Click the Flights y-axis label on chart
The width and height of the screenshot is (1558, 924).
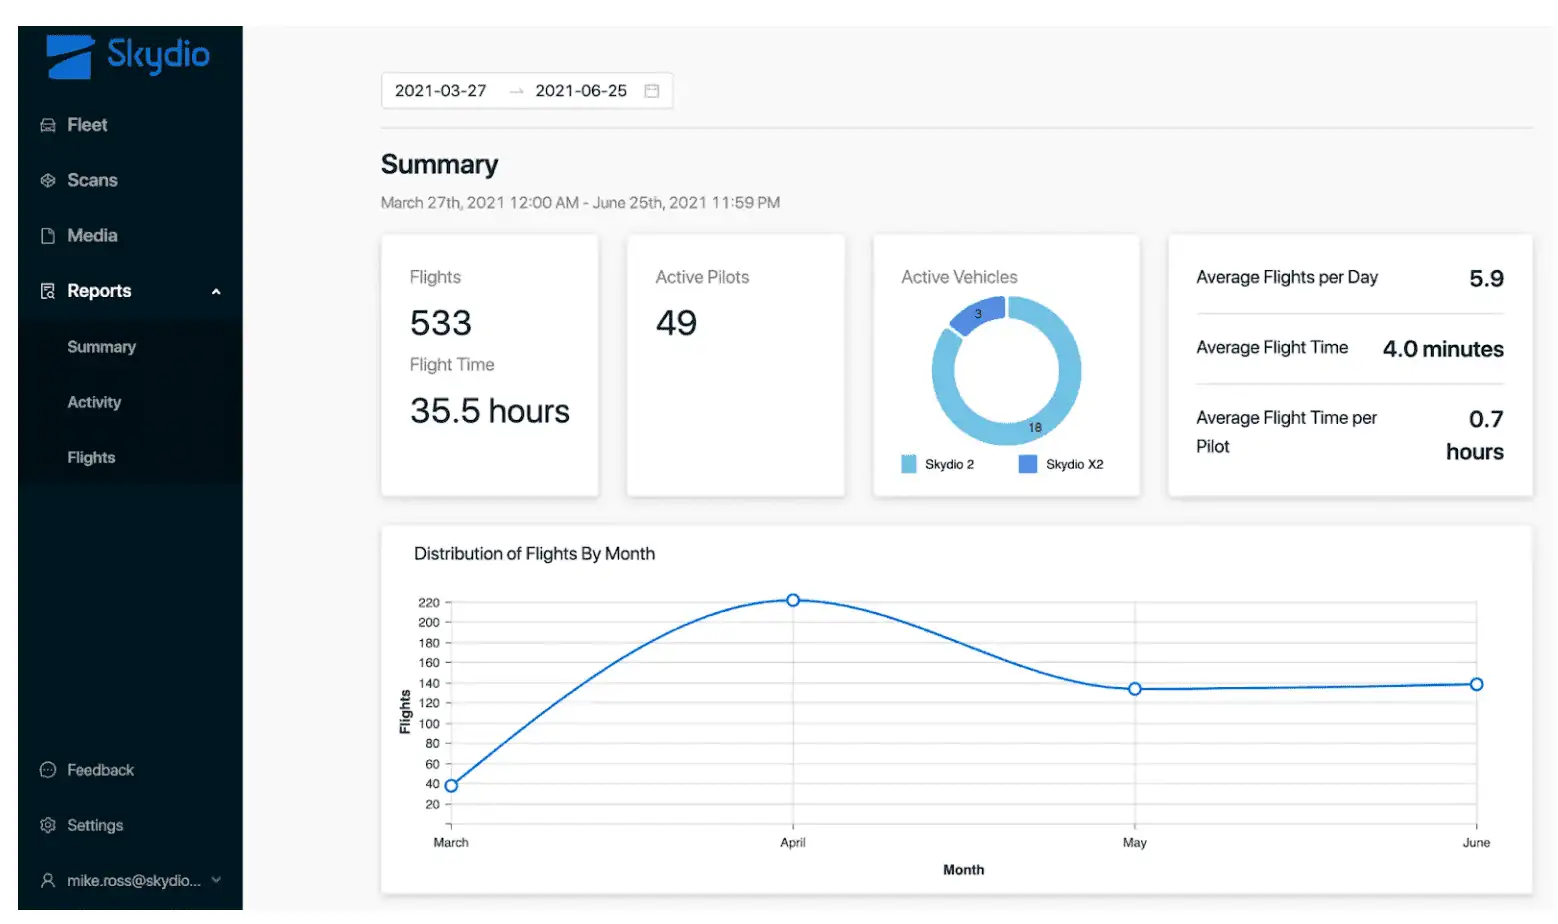pyautogui.click(x=405, y=712)
